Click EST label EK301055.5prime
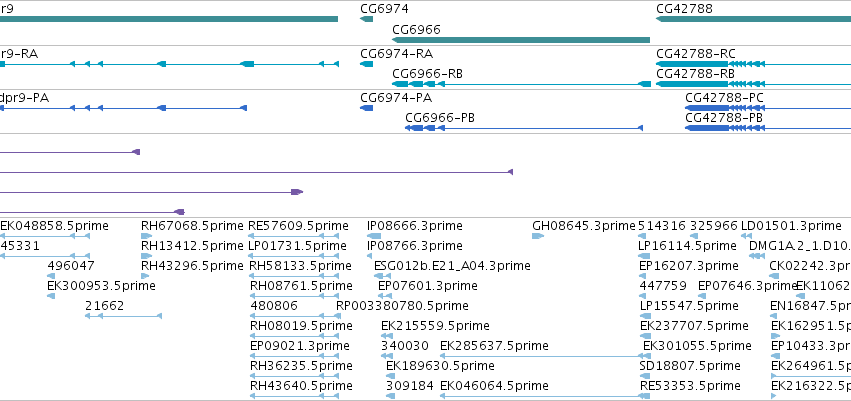851x401 pixels. (697, 346)
